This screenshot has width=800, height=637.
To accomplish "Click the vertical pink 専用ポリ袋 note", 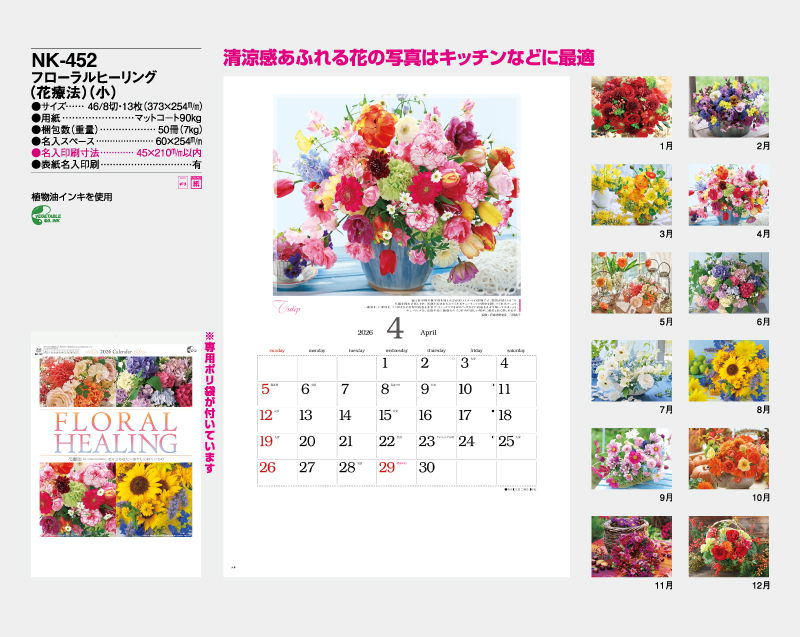I will point(210,402).
